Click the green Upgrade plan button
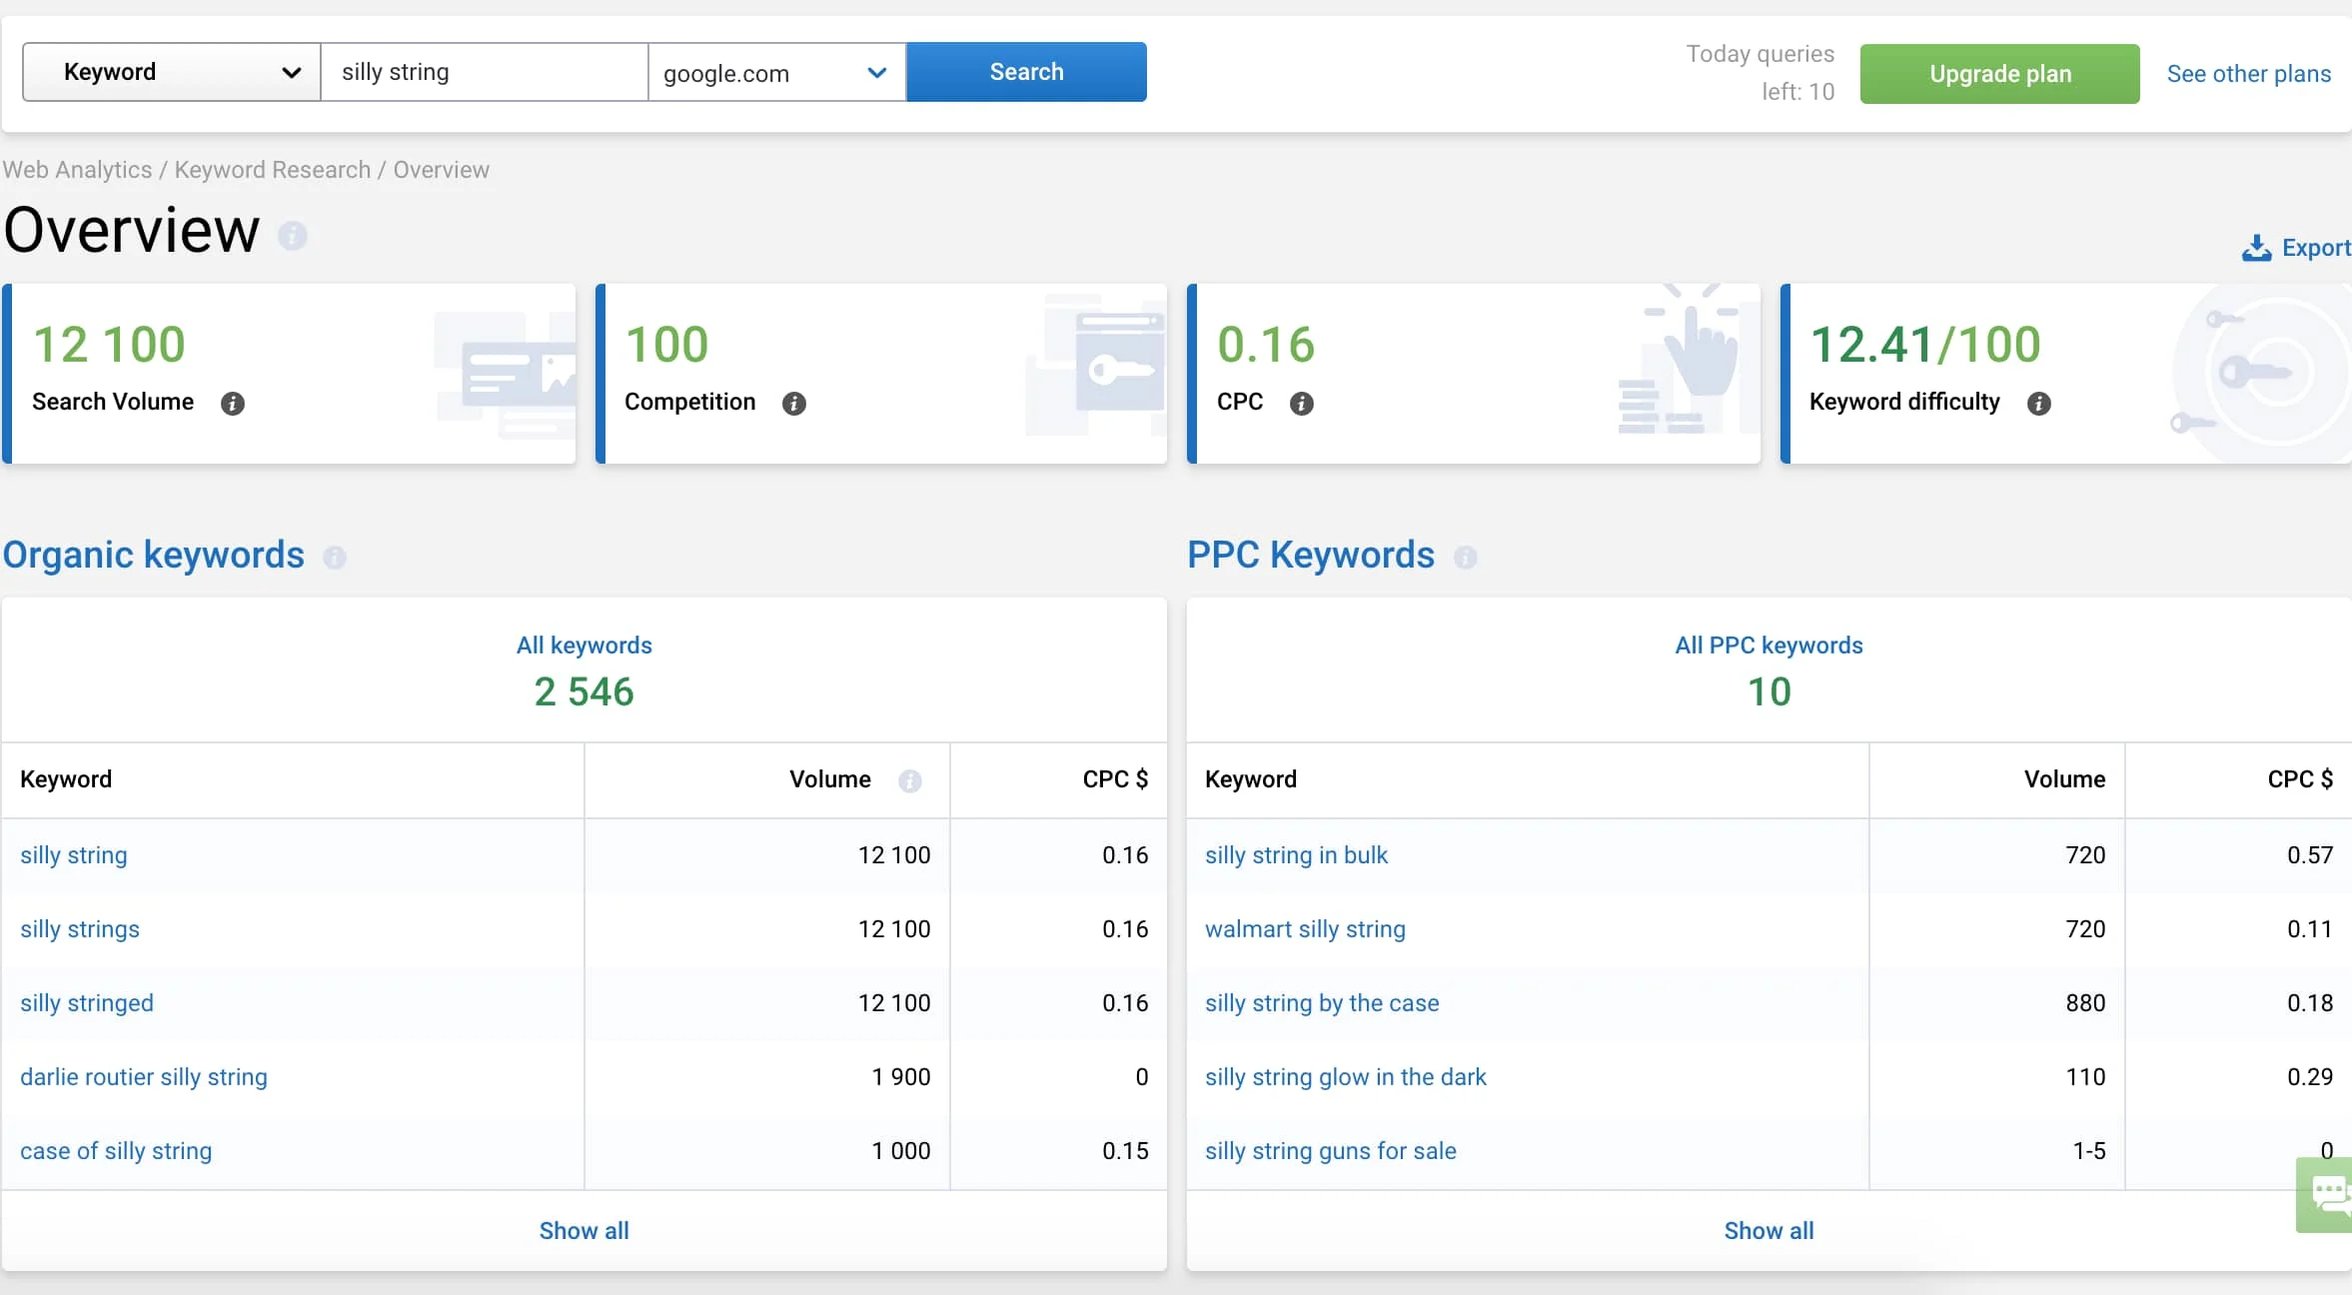2352x1295 pixels. click(x=1999, y=74)
